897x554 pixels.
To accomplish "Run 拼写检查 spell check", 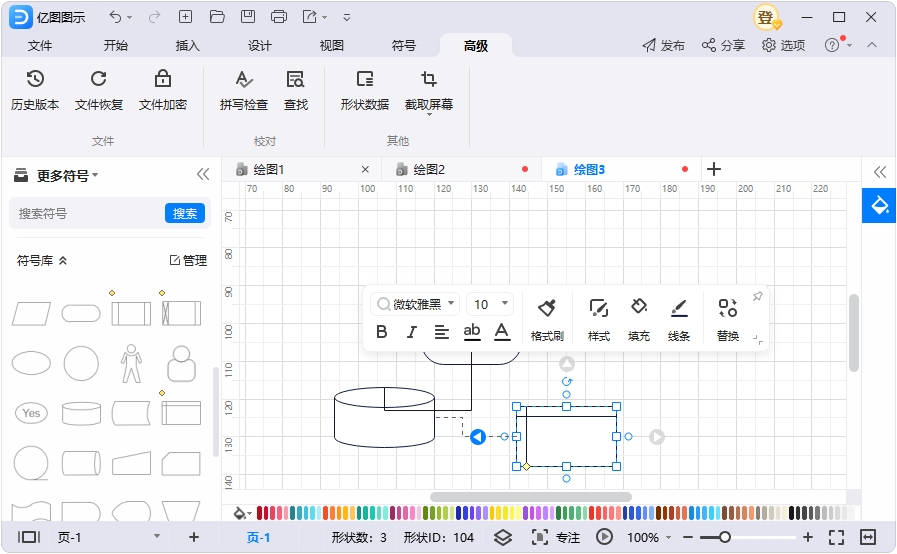I will tap(244, 89).
